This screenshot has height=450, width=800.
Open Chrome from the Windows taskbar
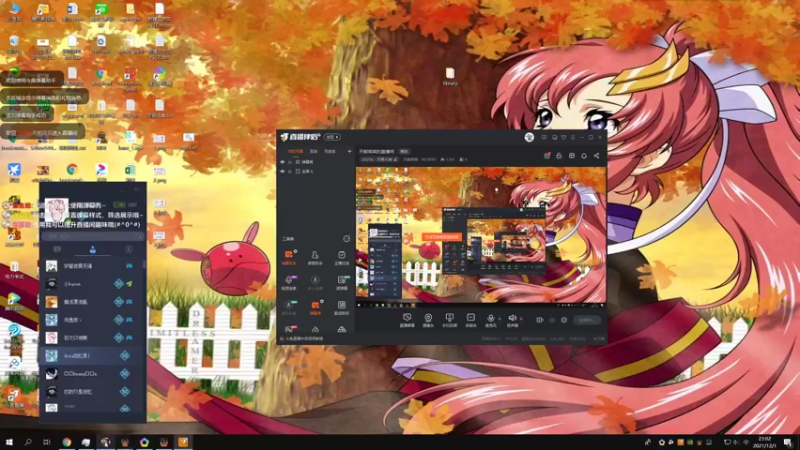click(x=67, y=442)
